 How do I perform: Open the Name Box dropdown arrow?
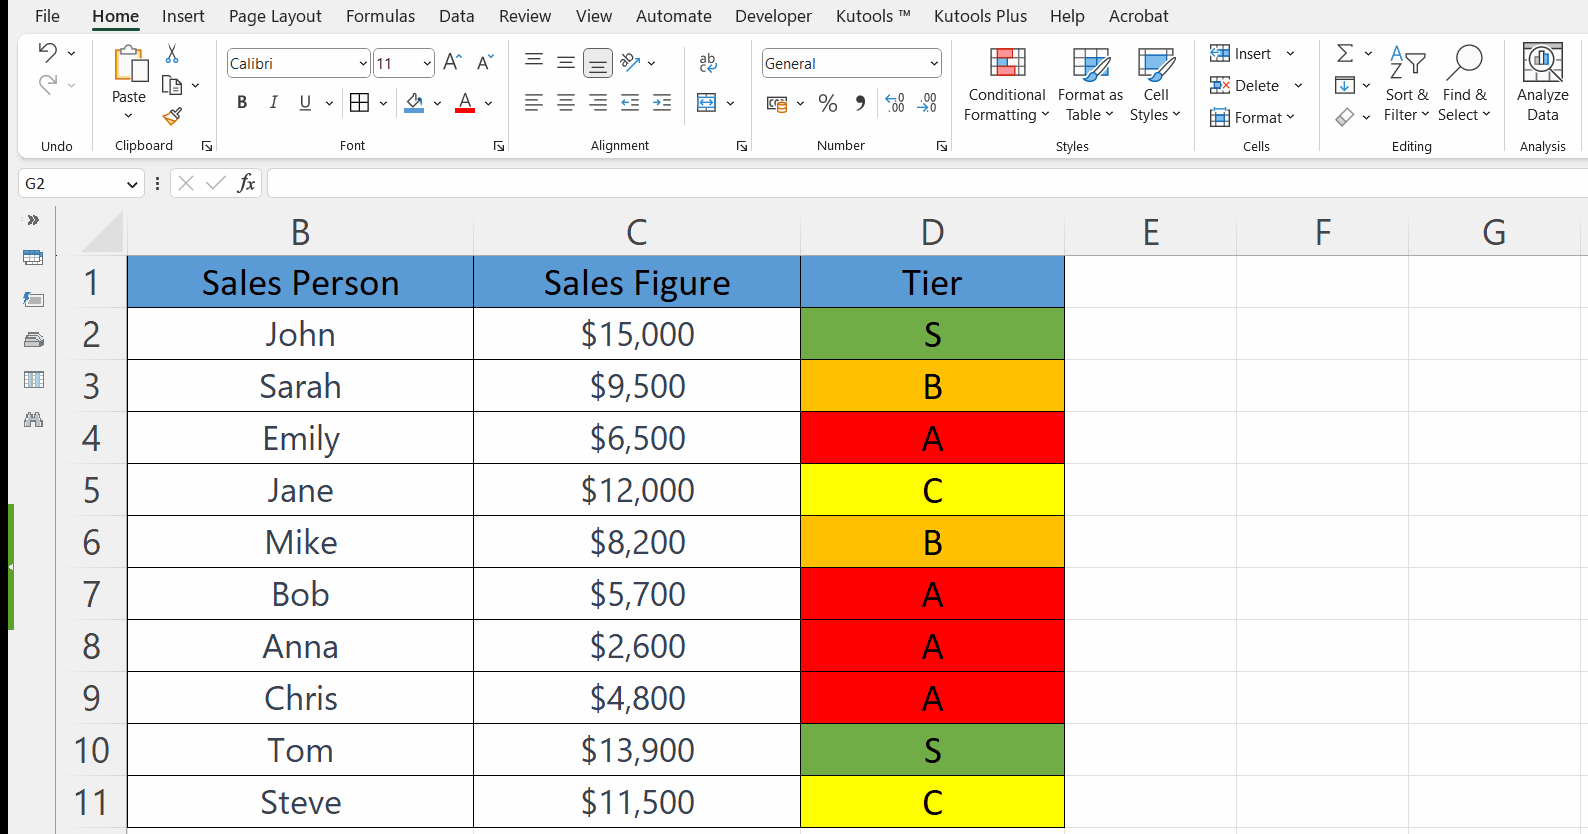132,184
